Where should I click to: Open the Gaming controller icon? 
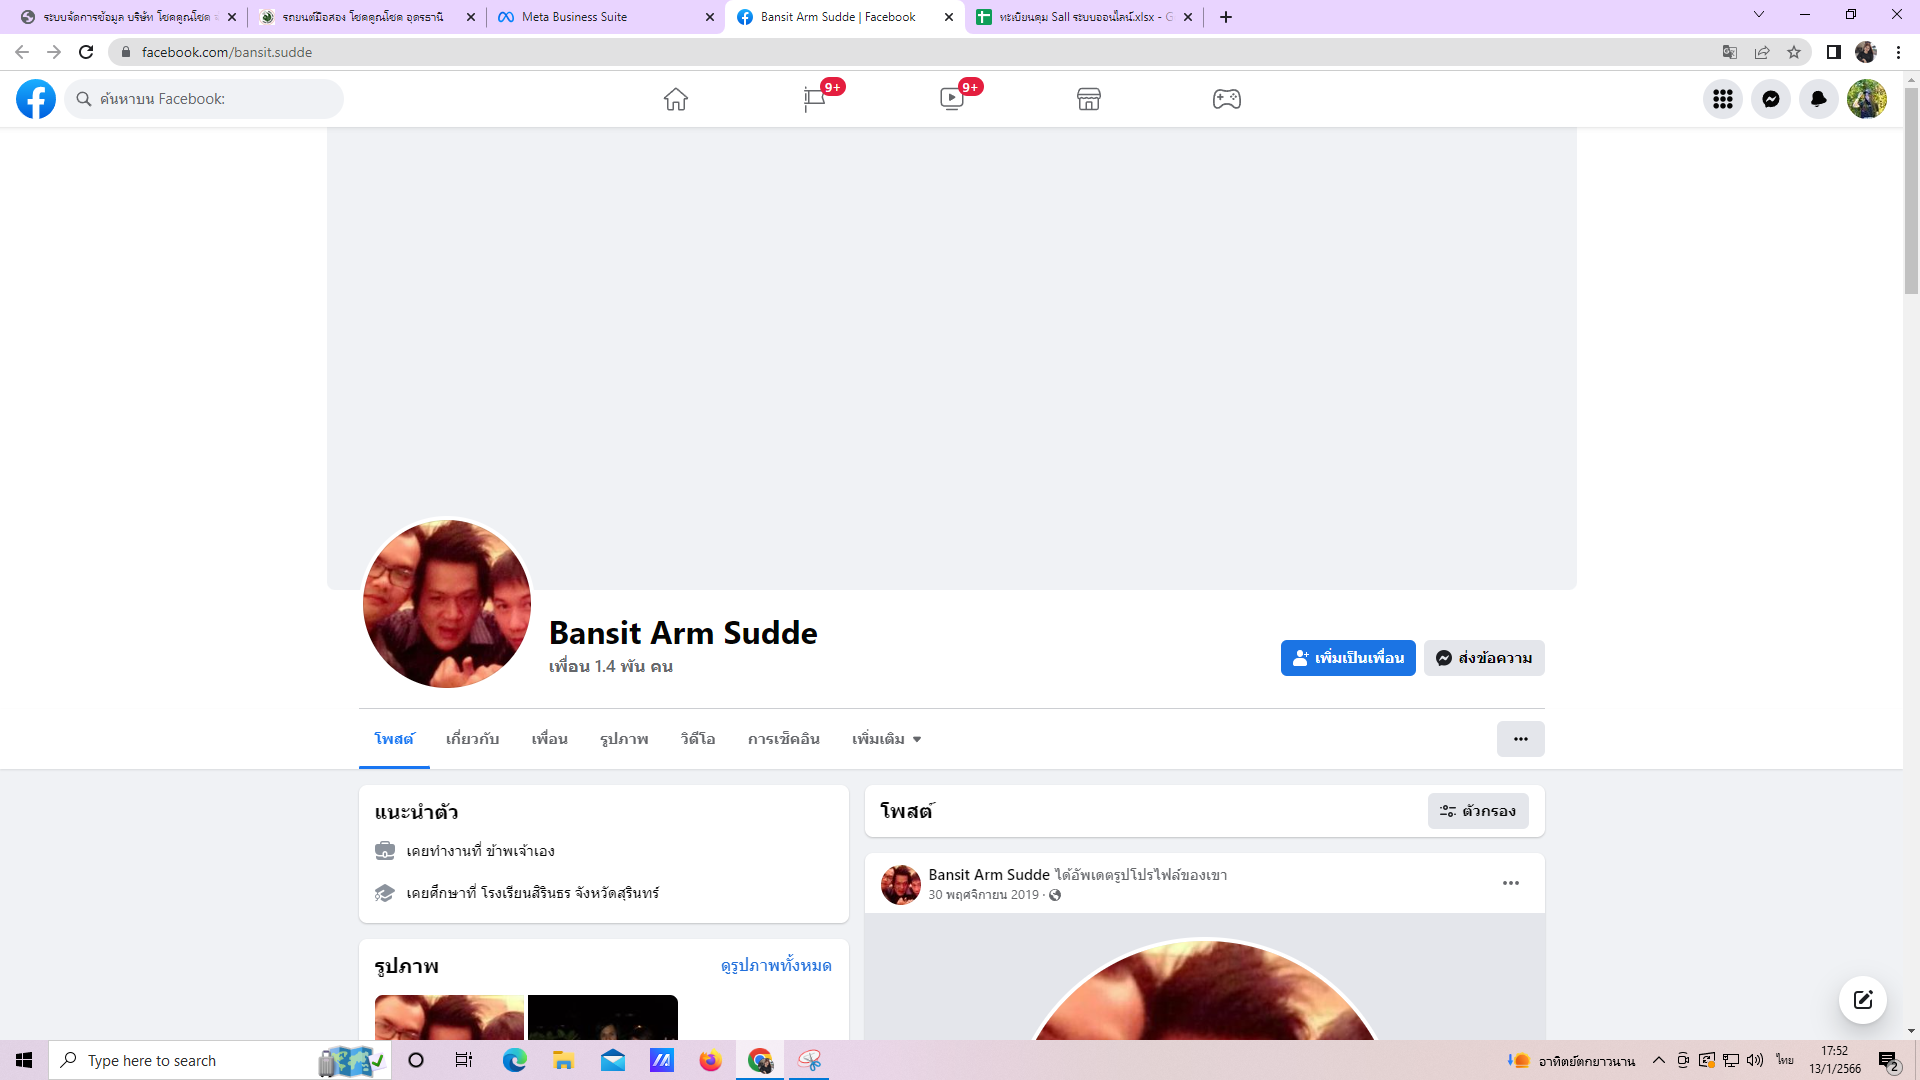(1227, 99)
